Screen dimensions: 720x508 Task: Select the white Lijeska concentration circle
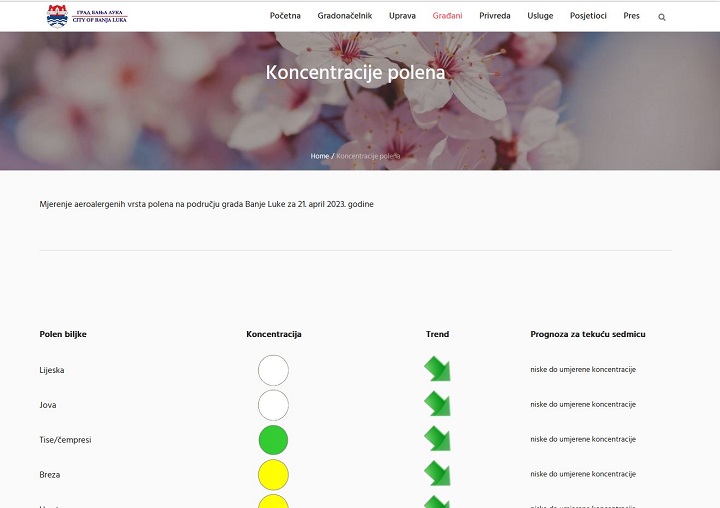(273, 370)
